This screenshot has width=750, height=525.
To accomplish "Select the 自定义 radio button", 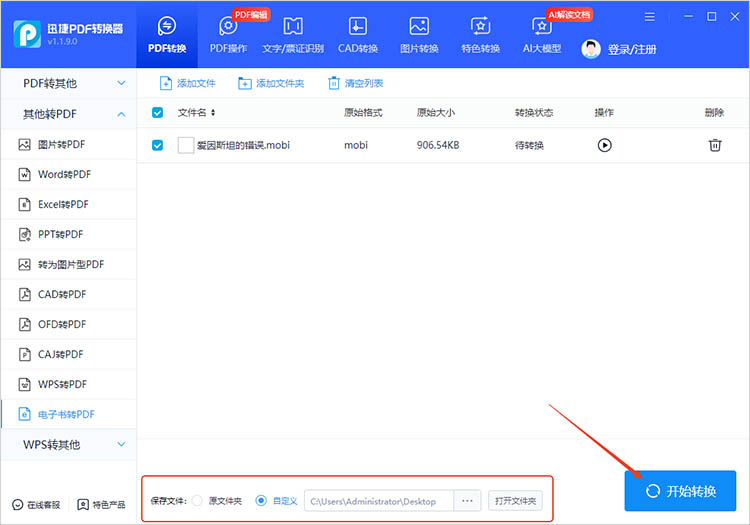I will click(x=261, y=501).
